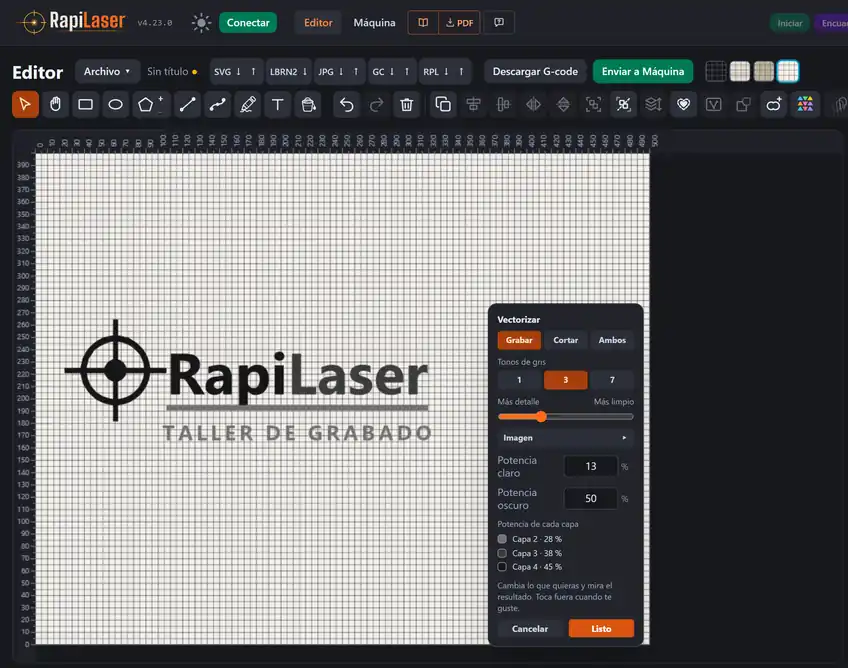The image size is (848, 668).
Task: Click the SVG up arrow
Action: click(253, 72)
